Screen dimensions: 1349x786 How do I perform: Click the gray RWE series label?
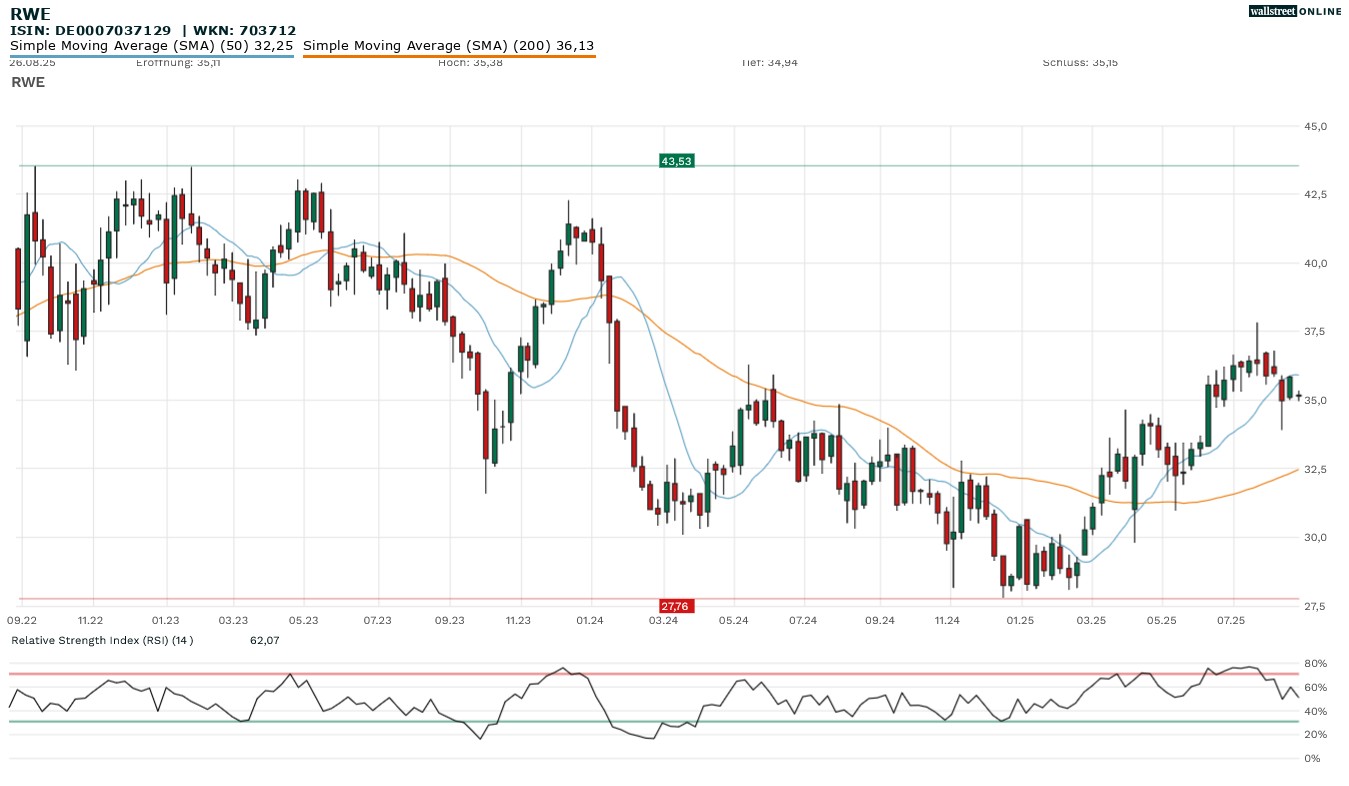tap(28, 82)
